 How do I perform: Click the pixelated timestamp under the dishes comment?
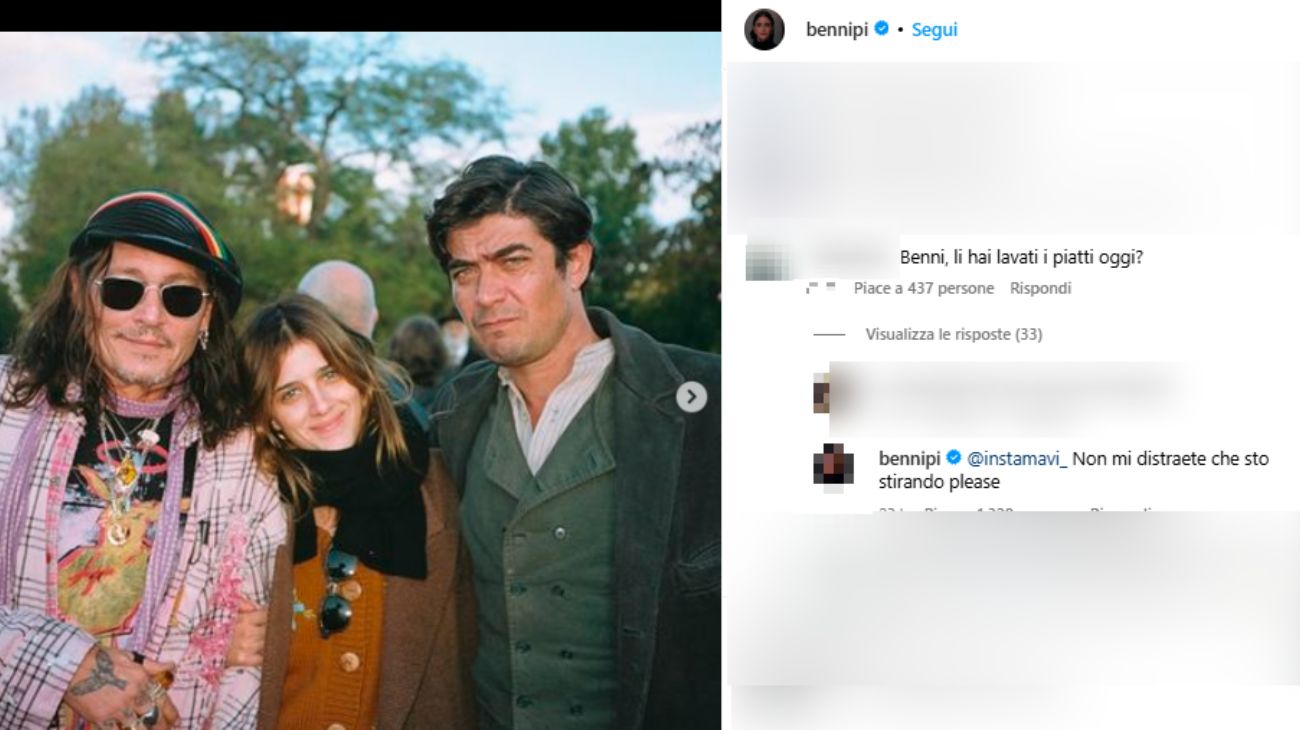tap(820, 288)
